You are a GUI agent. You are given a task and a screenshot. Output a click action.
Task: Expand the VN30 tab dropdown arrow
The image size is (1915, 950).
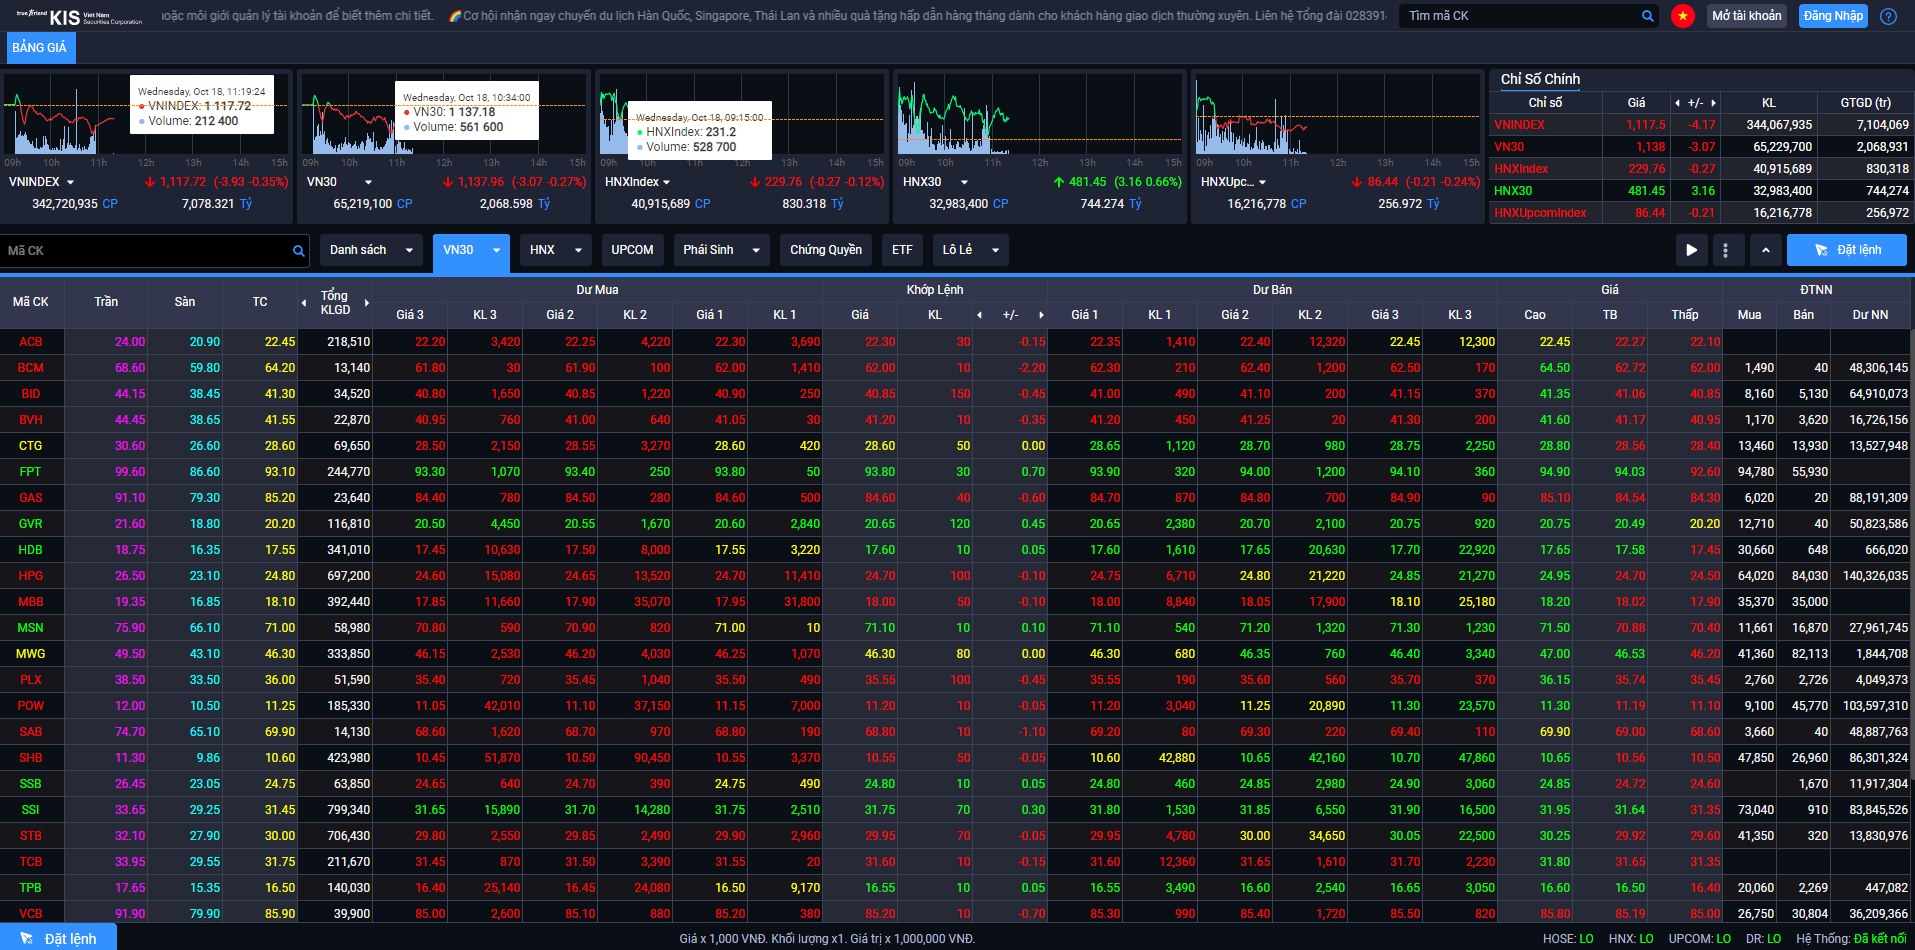pos(496,250)
